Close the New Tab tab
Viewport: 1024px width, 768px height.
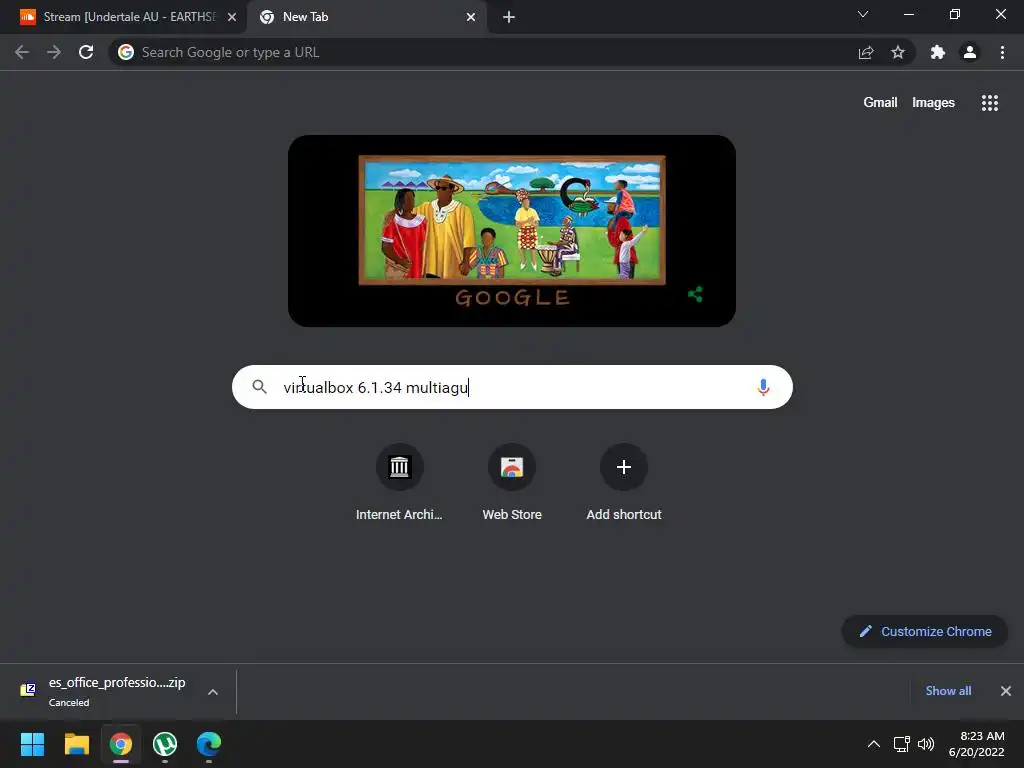[471, 17]
